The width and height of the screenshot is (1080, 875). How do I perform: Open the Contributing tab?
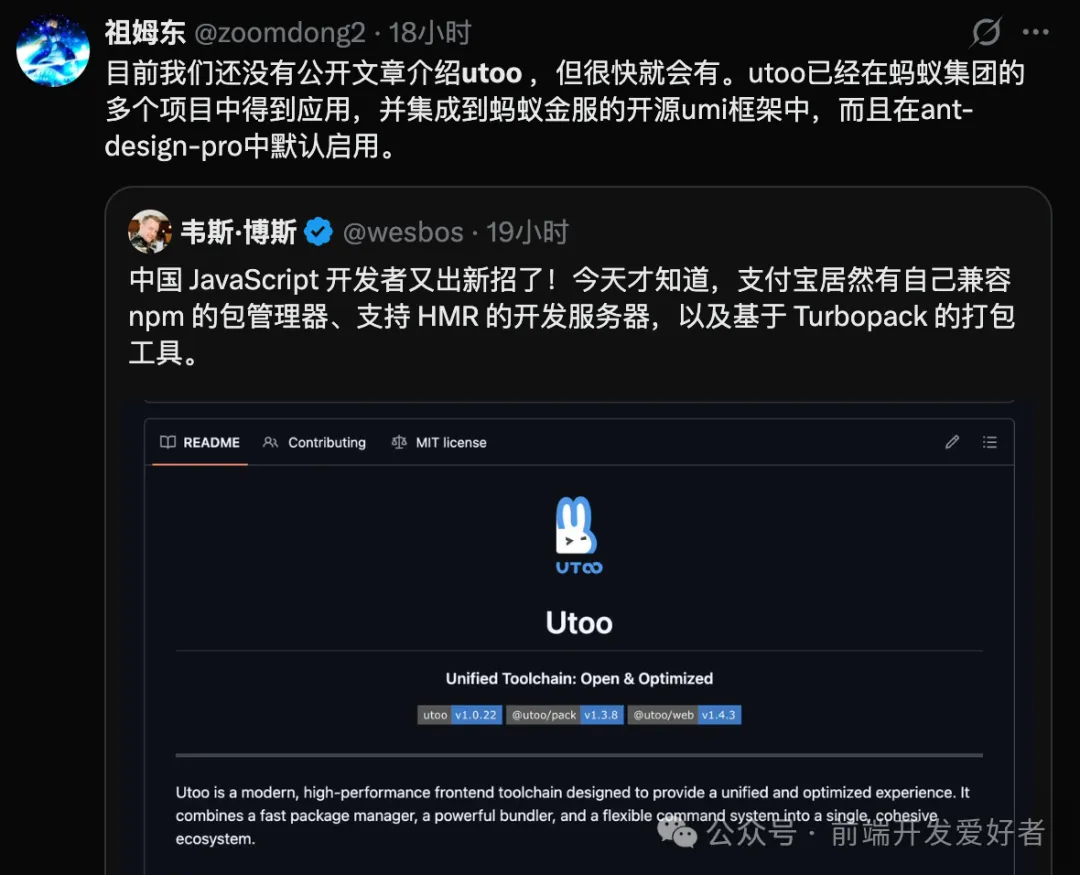[x=314, y=442]
